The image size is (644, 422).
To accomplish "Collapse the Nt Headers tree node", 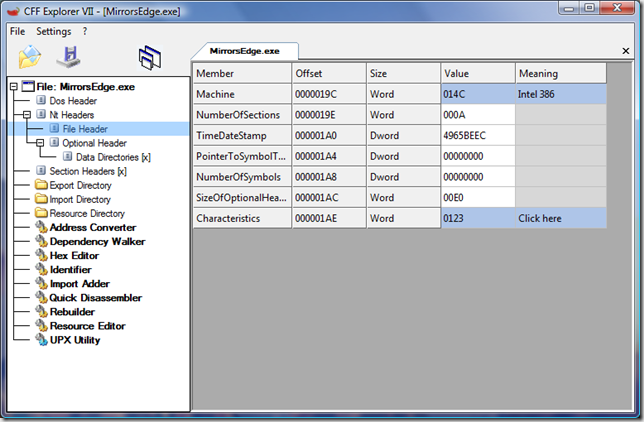I will (27, 115).
